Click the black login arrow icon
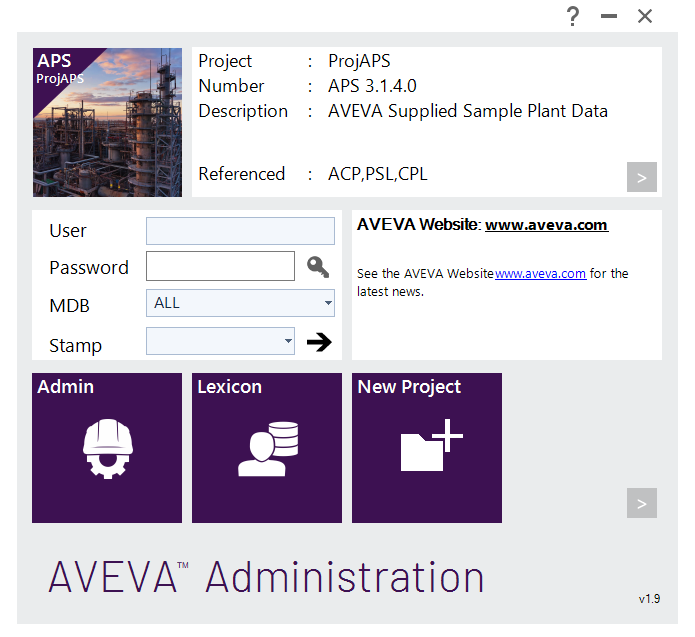 pyautogui.click(x=319, y=342)
